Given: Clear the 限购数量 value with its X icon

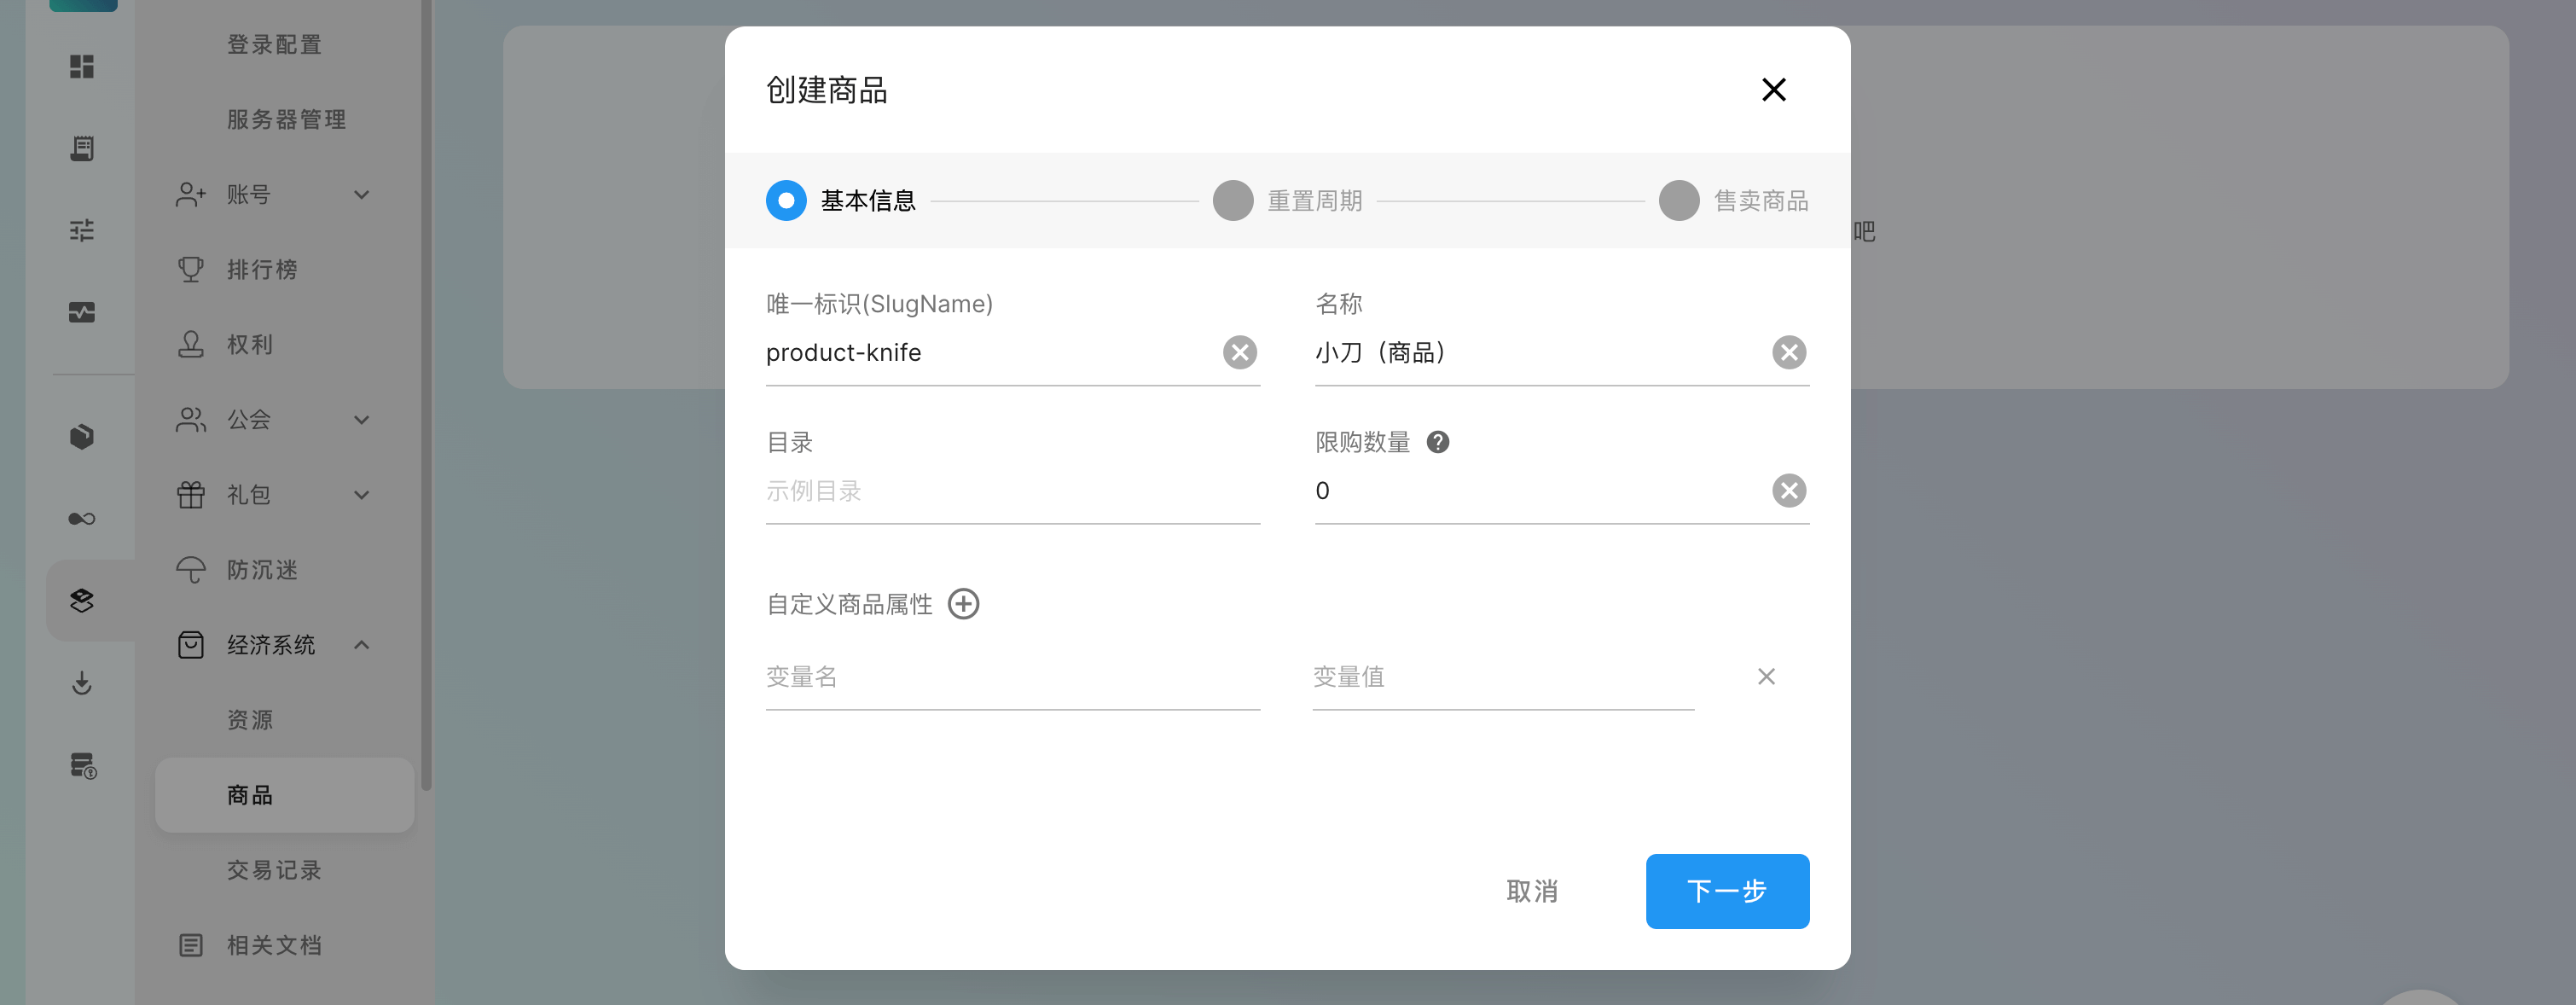Looking at the screenshot, I should click(1788, 491).
